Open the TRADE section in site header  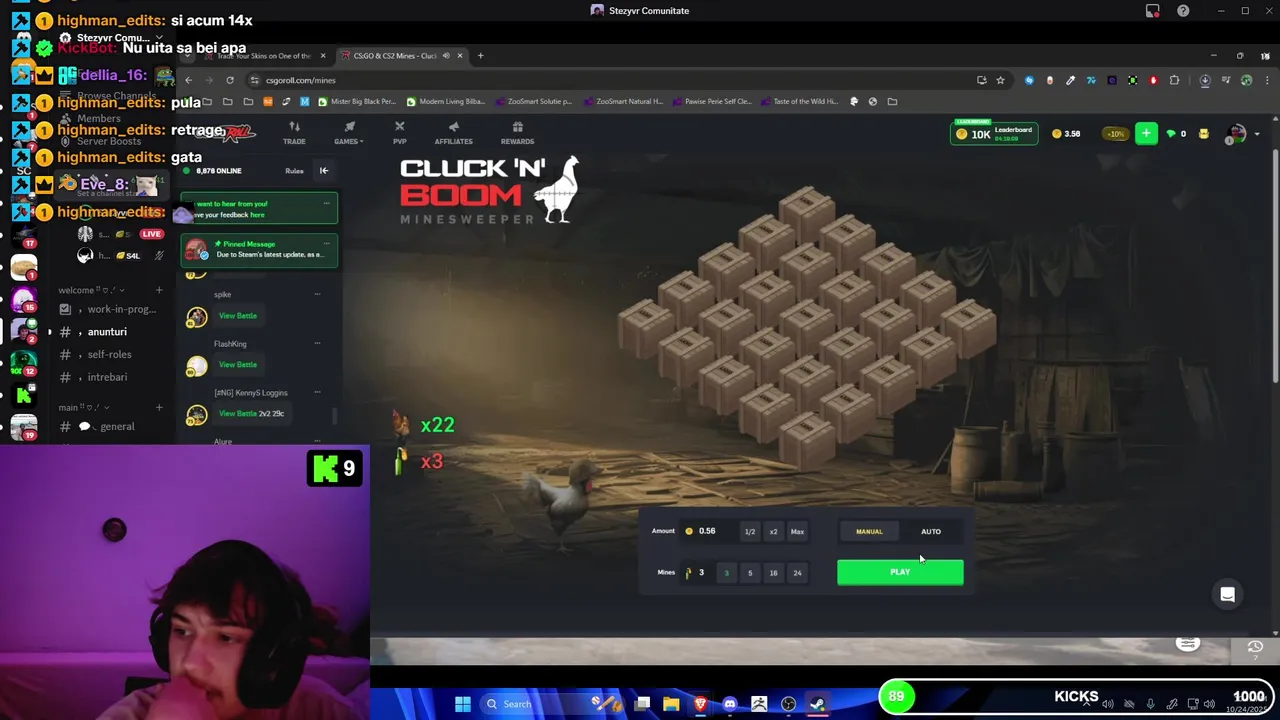click(294, 133)
